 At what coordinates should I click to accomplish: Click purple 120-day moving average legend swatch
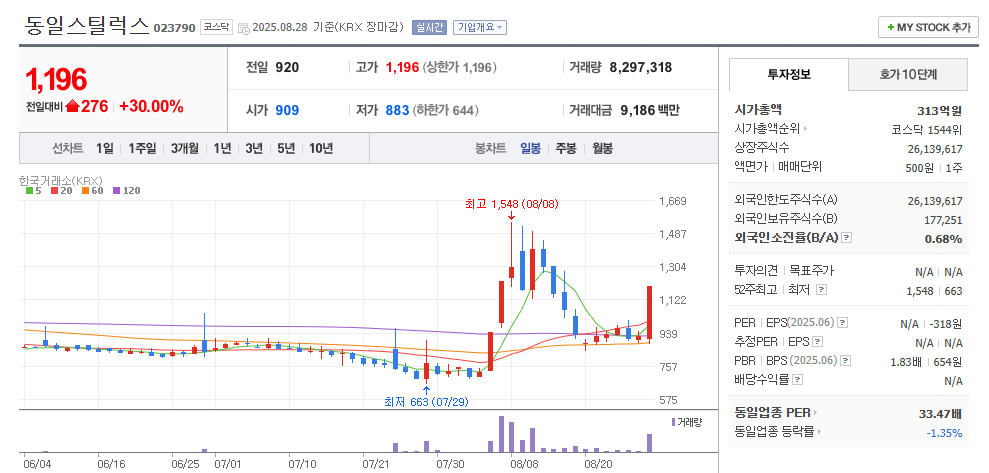point(116,190)
